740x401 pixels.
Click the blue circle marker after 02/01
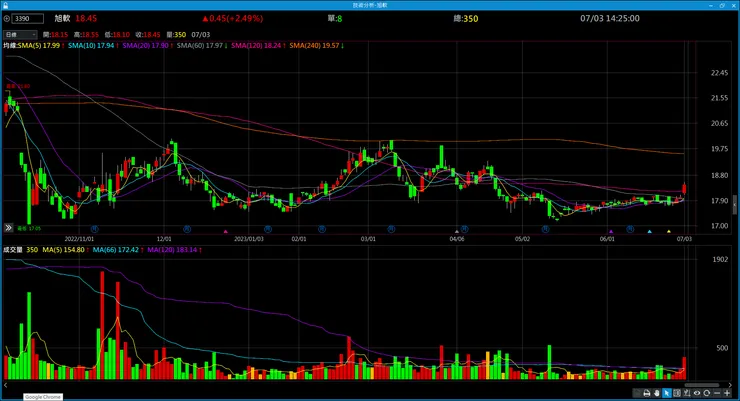[322, 229]
